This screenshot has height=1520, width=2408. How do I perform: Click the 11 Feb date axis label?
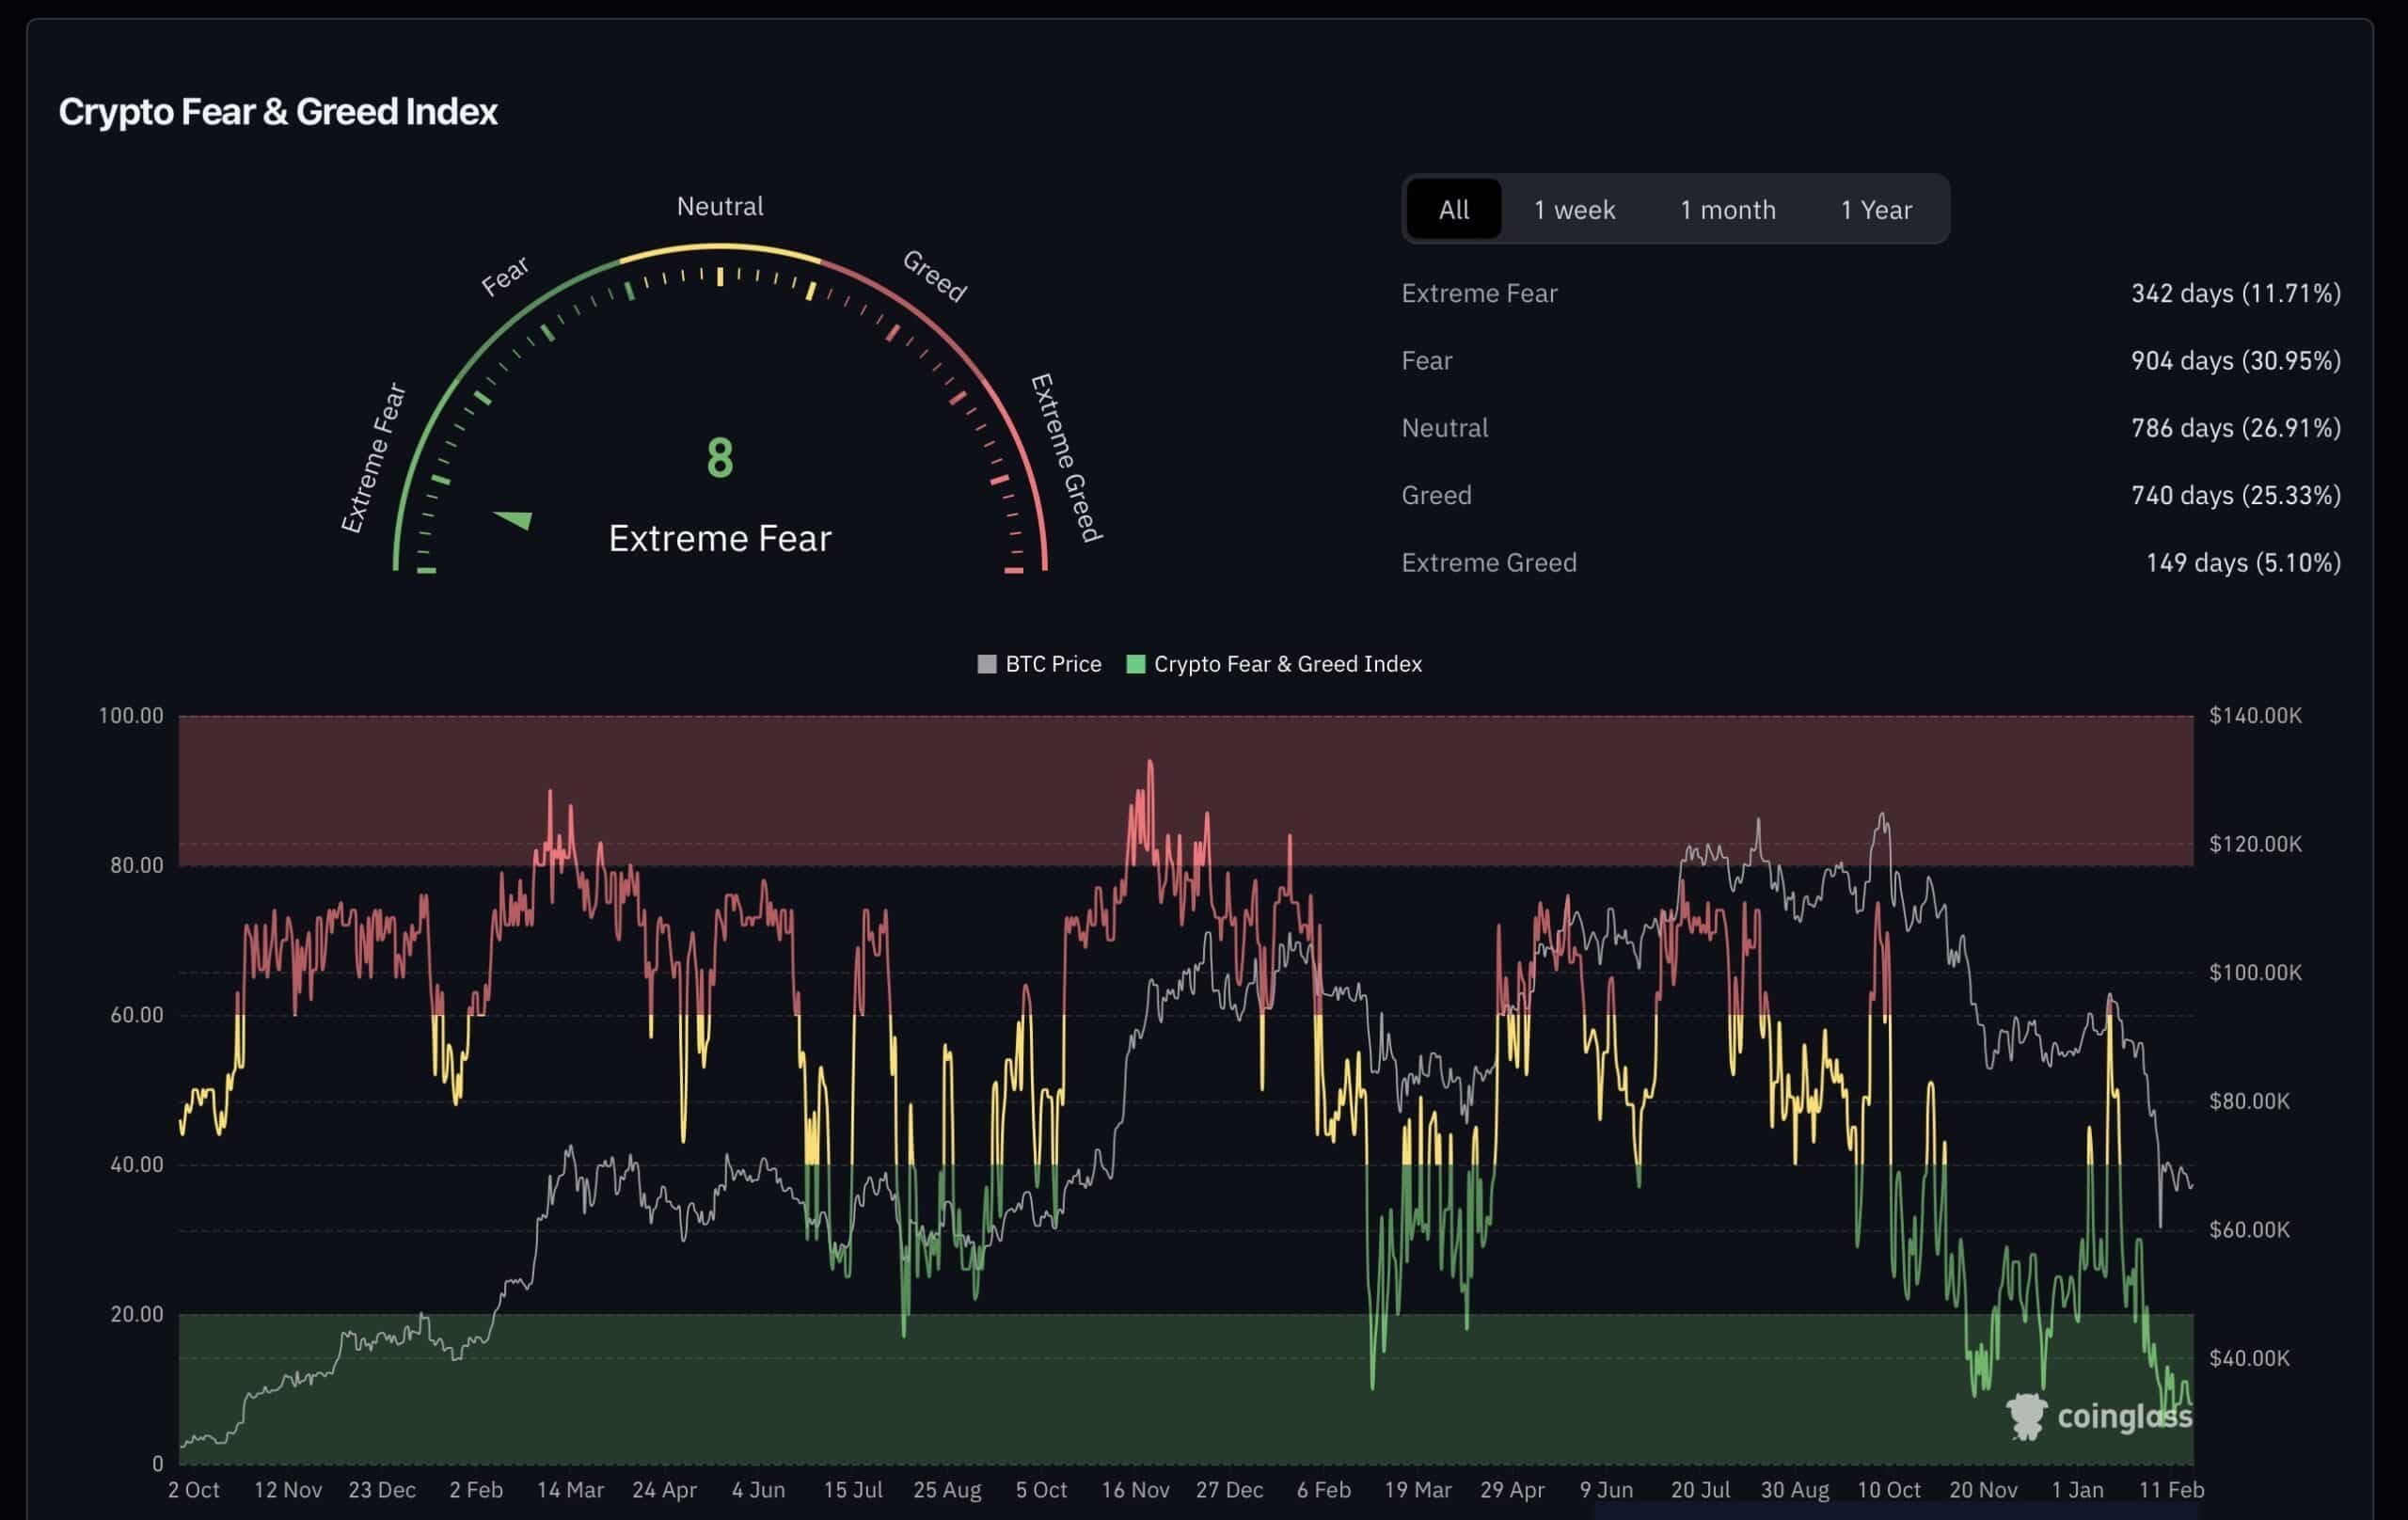point(2171,1490)
